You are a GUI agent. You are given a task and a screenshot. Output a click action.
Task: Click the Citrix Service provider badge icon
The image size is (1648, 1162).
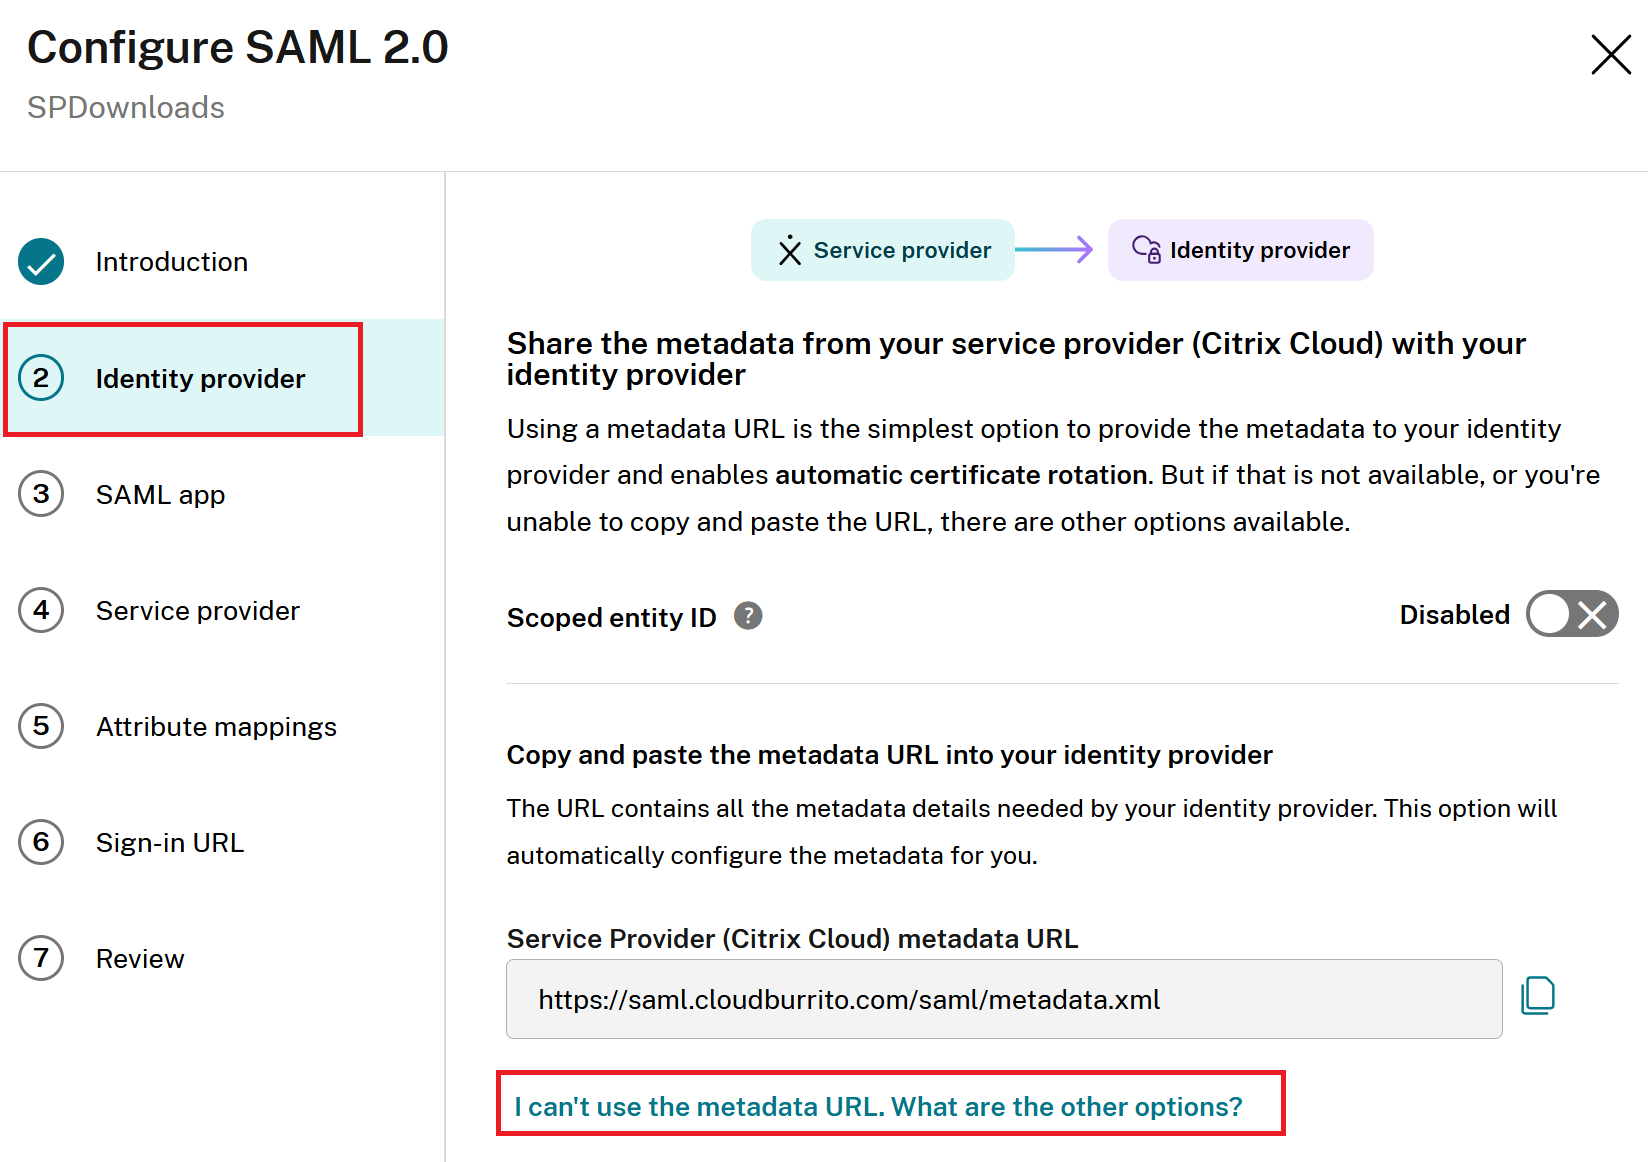(x=790, y=250)
